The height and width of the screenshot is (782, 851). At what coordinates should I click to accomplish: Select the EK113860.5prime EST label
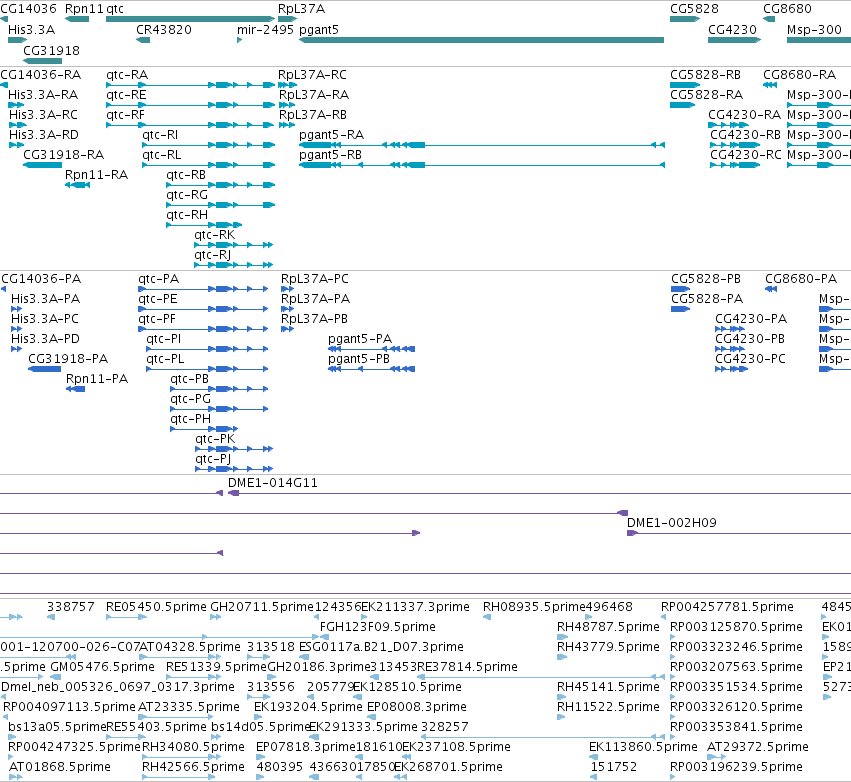[x=643, y=747]
